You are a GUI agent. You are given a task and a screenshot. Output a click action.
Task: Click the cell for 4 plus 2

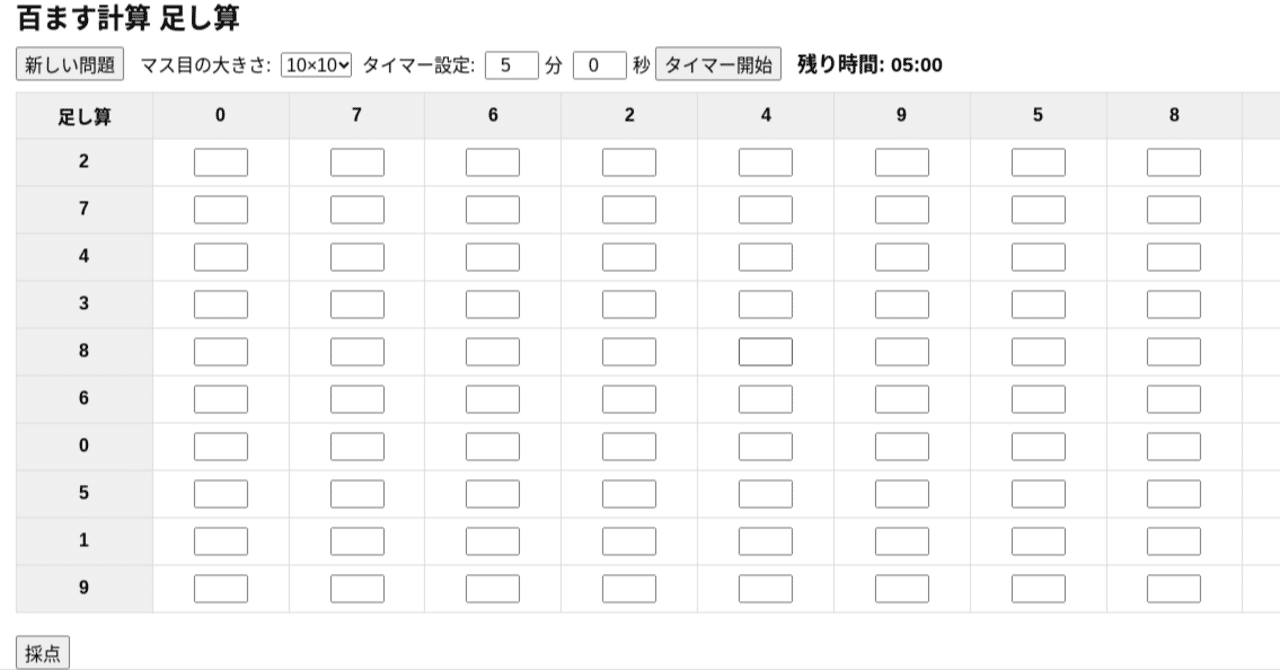click(x=629, y=256)
